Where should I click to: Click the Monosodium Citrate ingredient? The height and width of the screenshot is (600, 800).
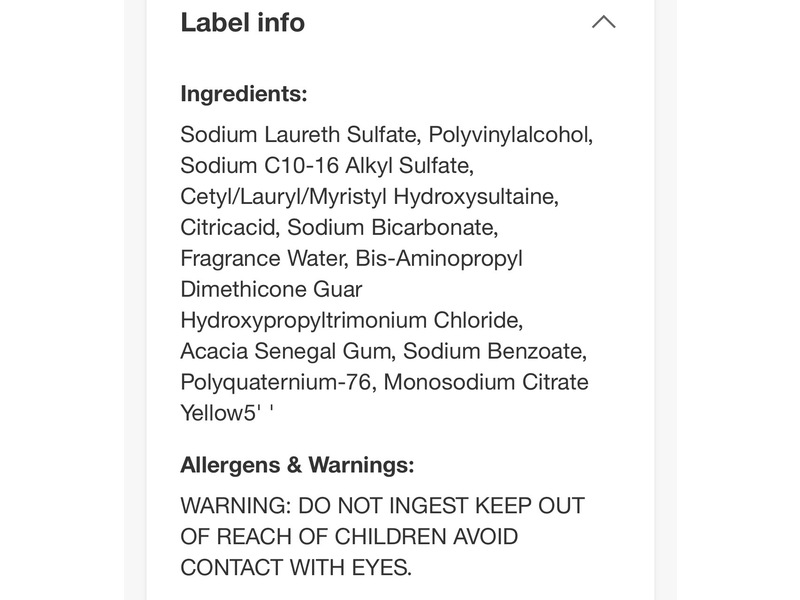click(x=486, y=382)
